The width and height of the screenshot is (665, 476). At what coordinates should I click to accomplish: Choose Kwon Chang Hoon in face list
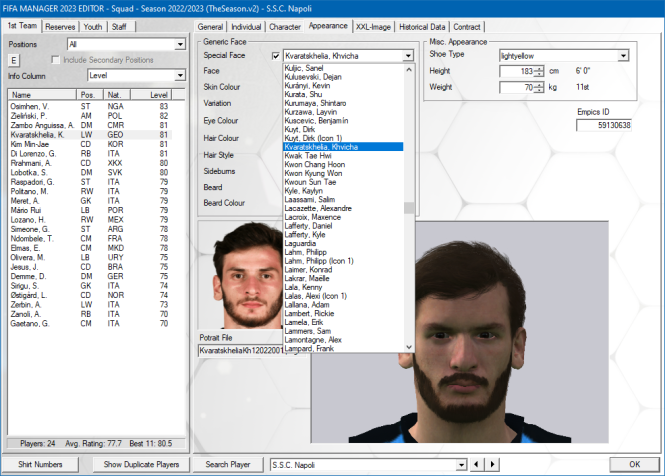[x=343, y=165]
